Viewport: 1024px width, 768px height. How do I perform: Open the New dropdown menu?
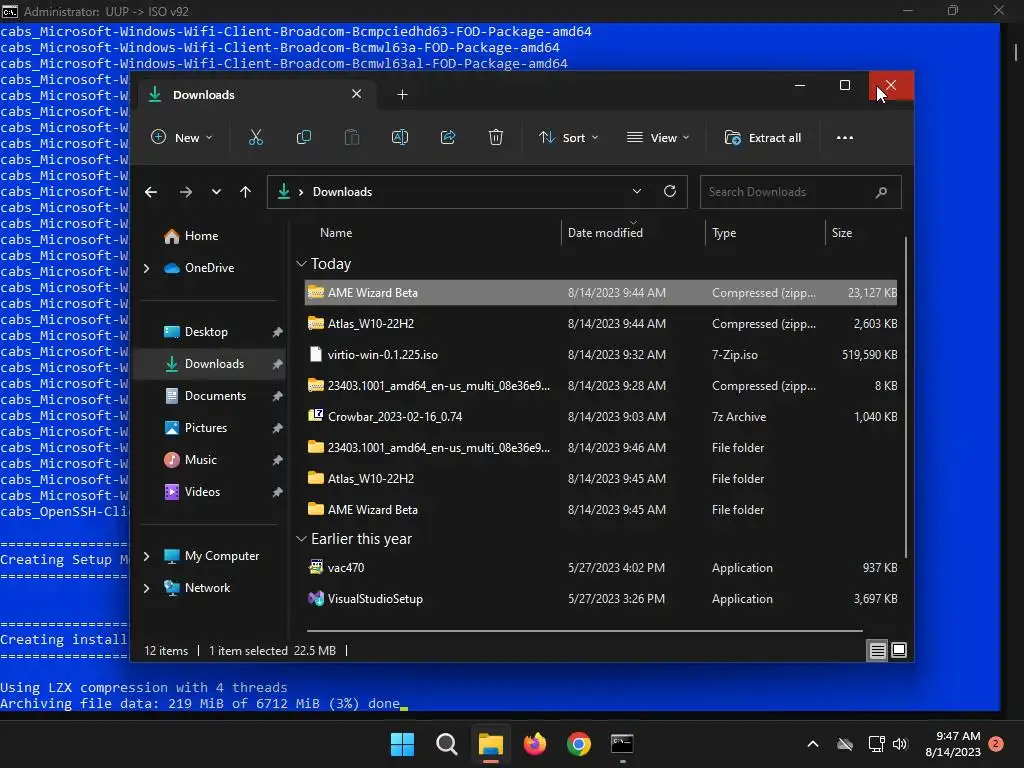click(182, 138)
